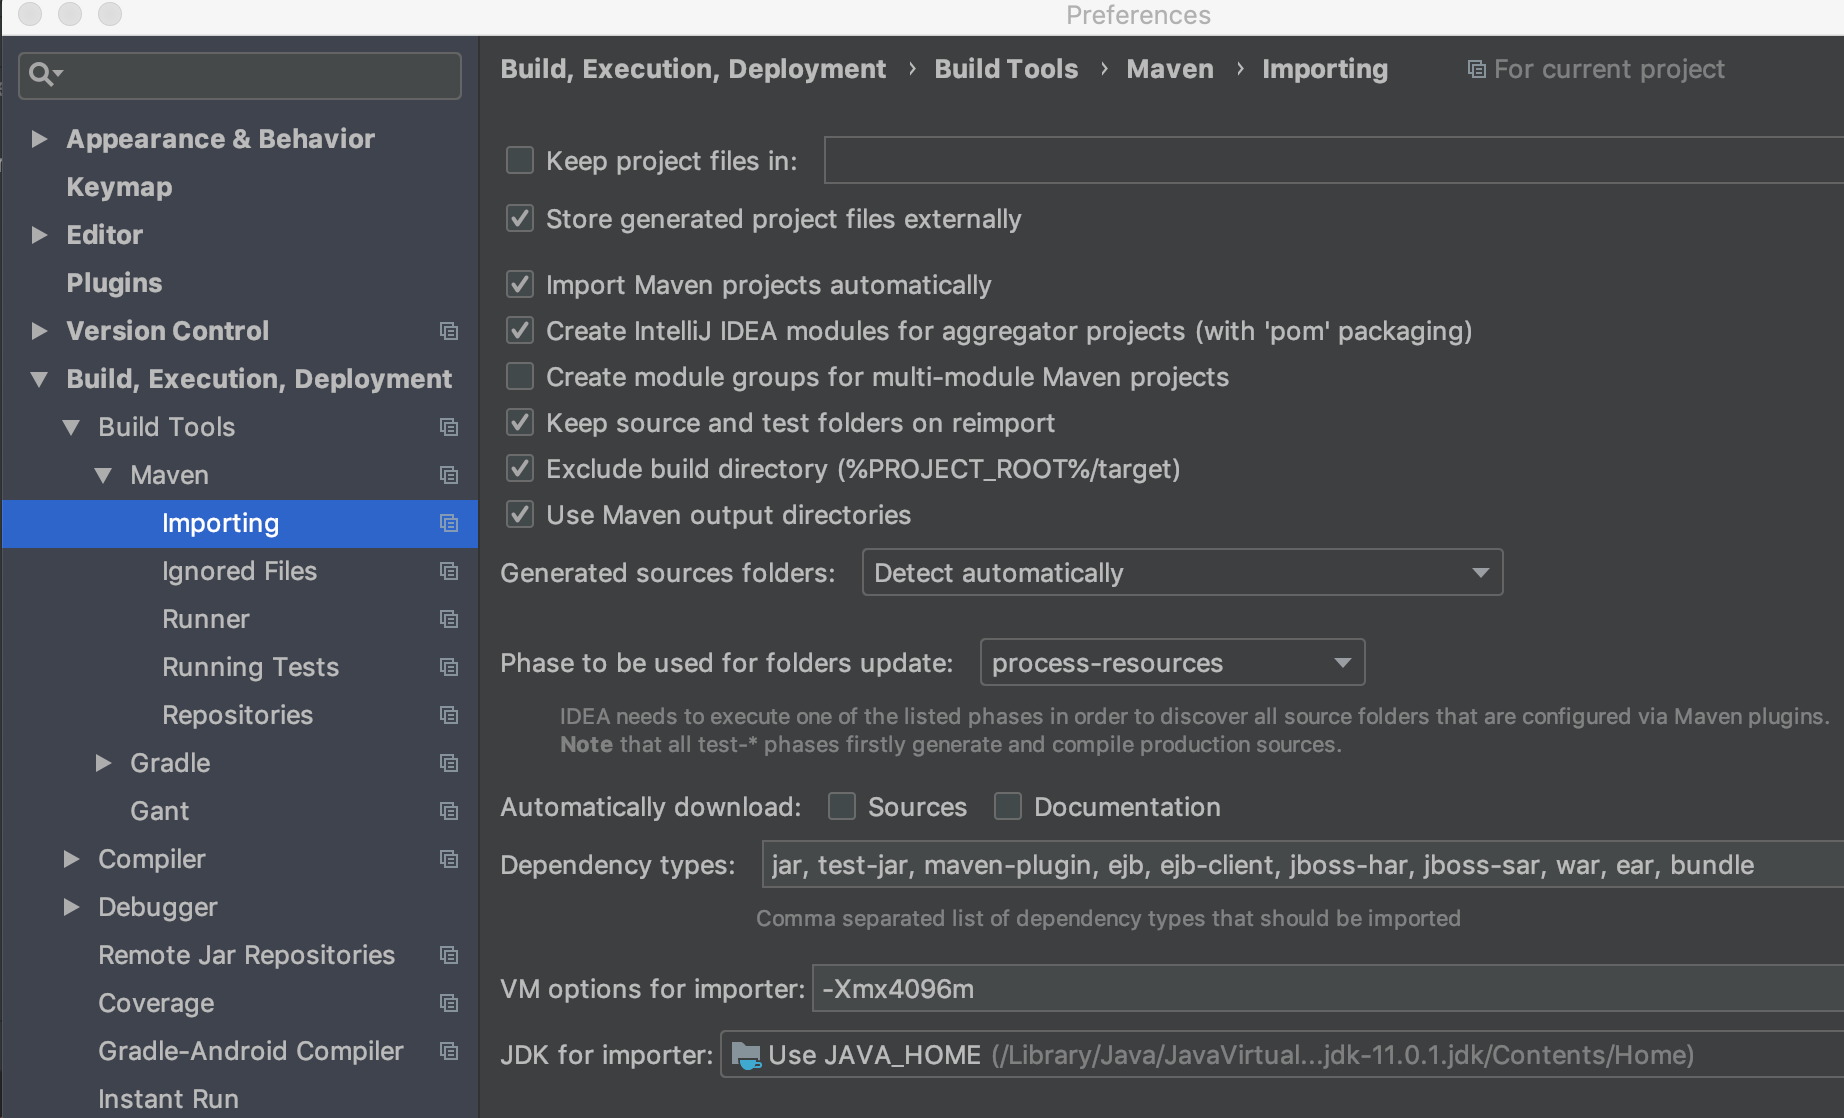Click the project icon beside Remote Jar Repositories
1844x1118 pixels.
pos(448,955)
